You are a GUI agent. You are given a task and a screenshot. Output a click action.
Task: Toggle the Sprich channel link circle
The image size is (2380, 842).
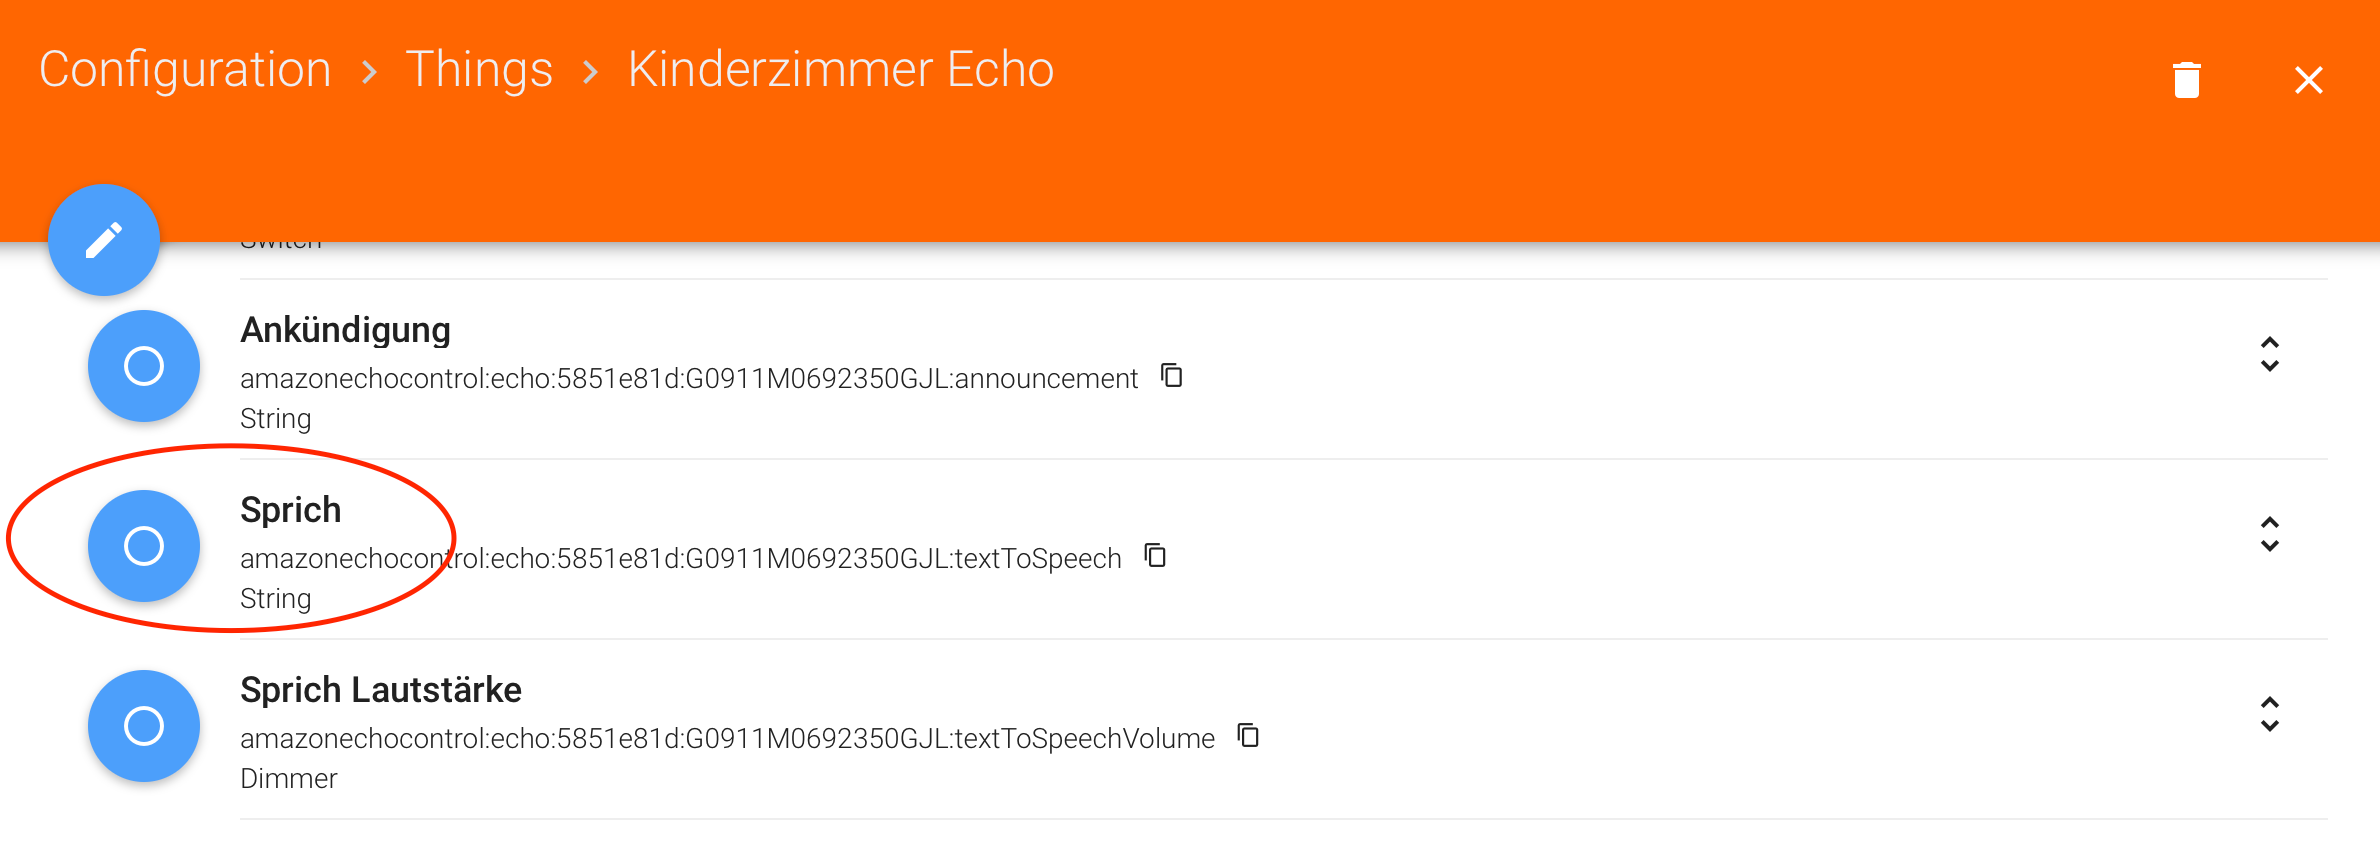tap(144, 546)
